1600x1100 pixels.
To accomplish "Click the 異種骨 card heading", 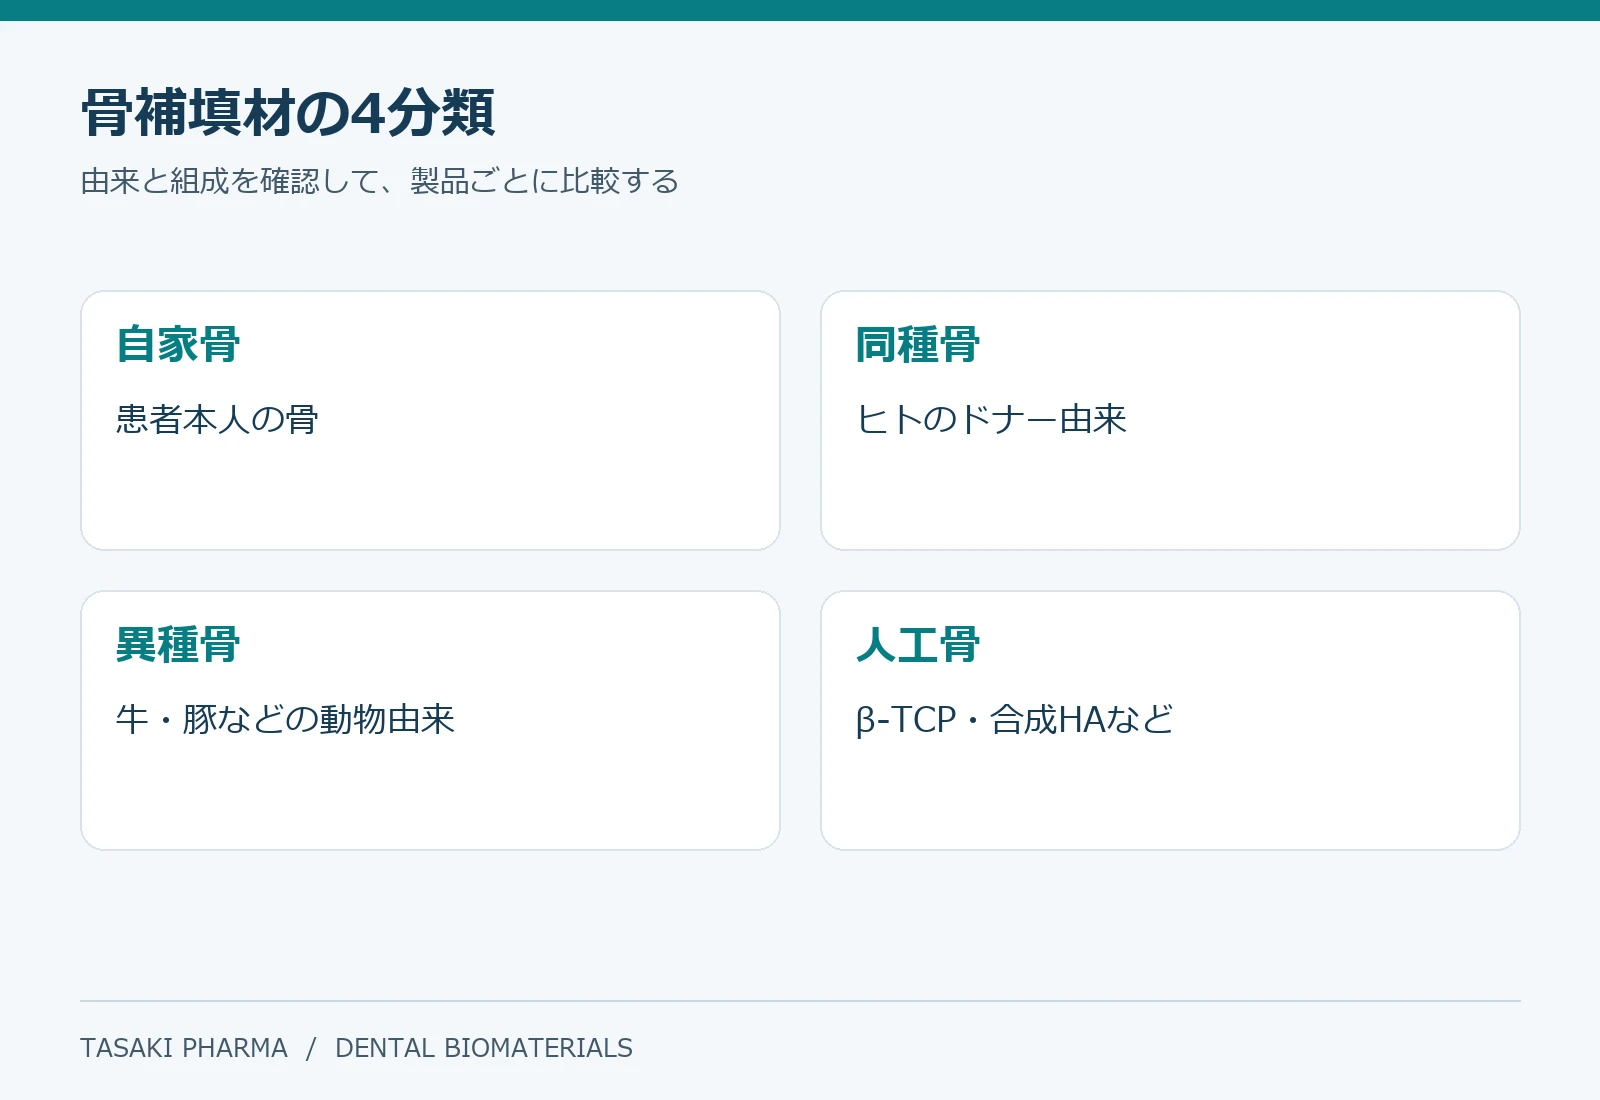I will point(178,644).
